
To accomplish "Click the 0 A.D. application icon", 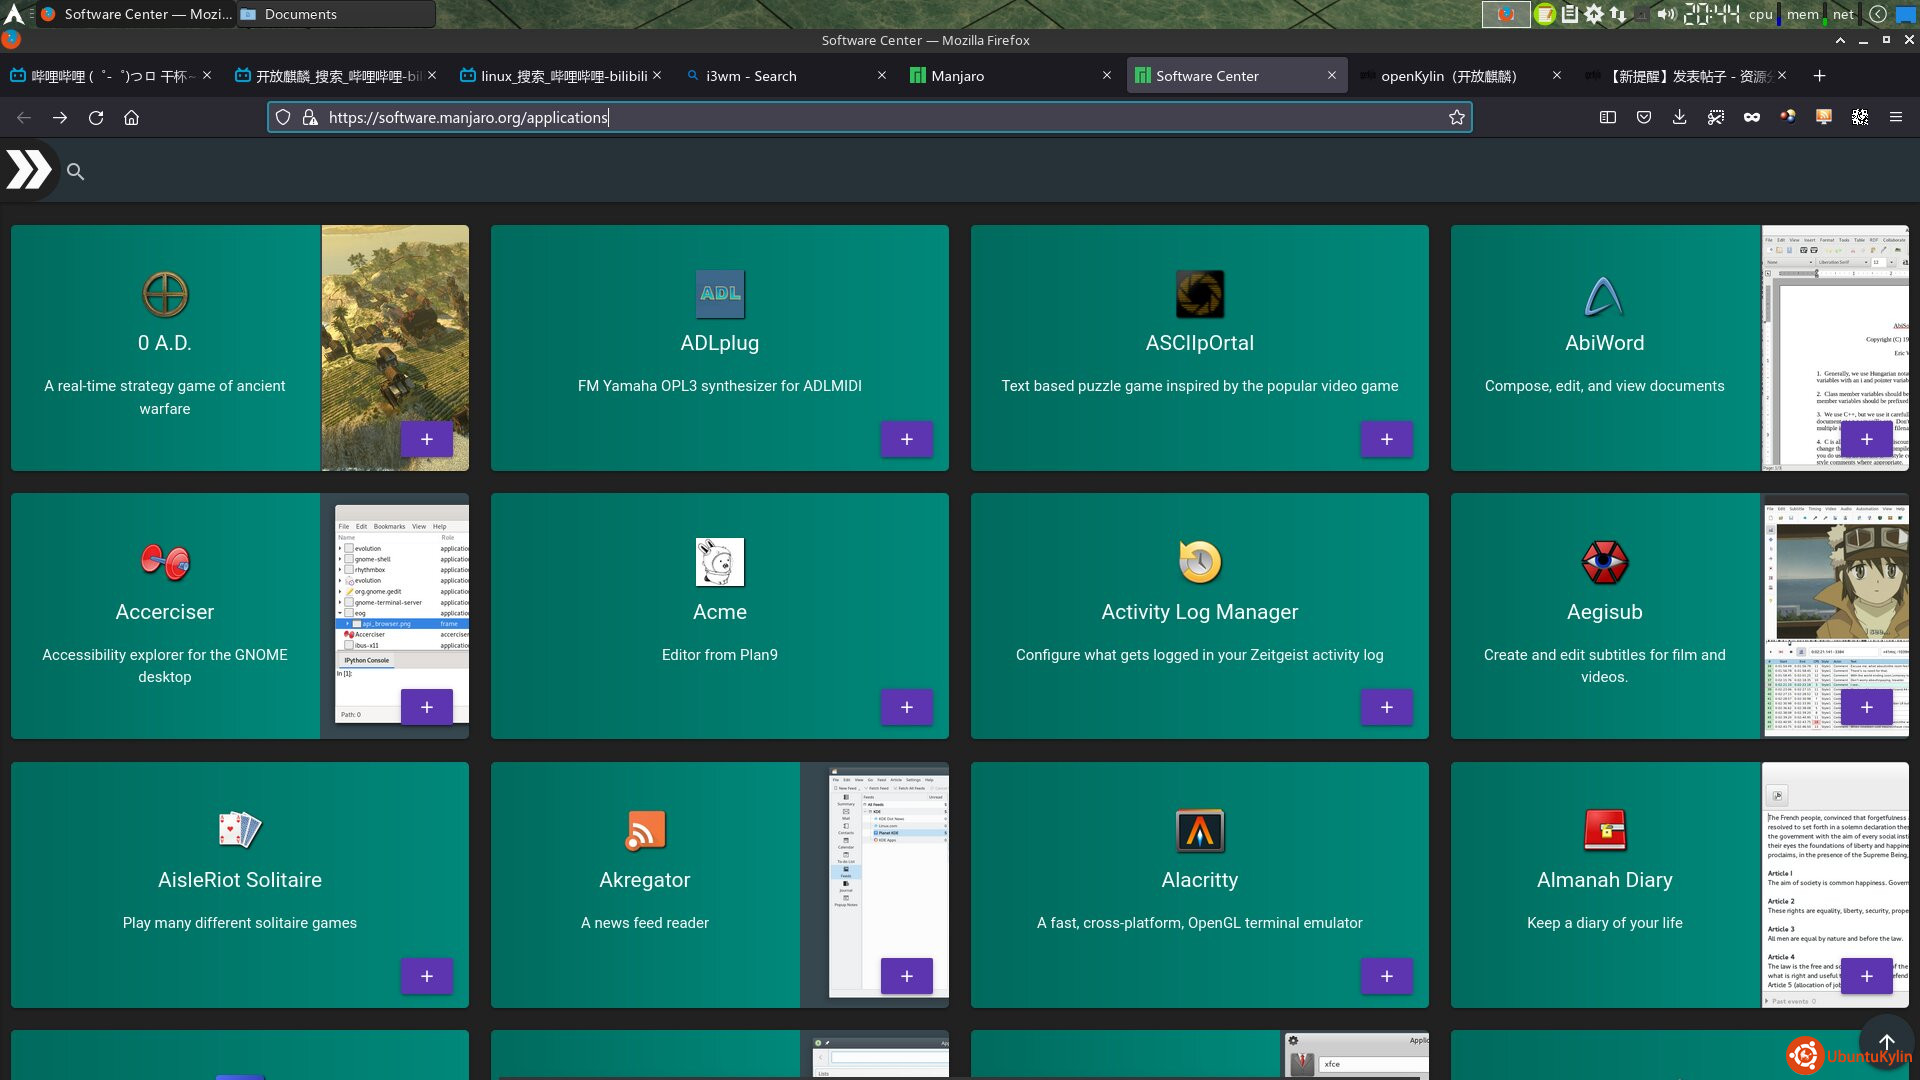I will pyautogui.click(x=165, y=294).
